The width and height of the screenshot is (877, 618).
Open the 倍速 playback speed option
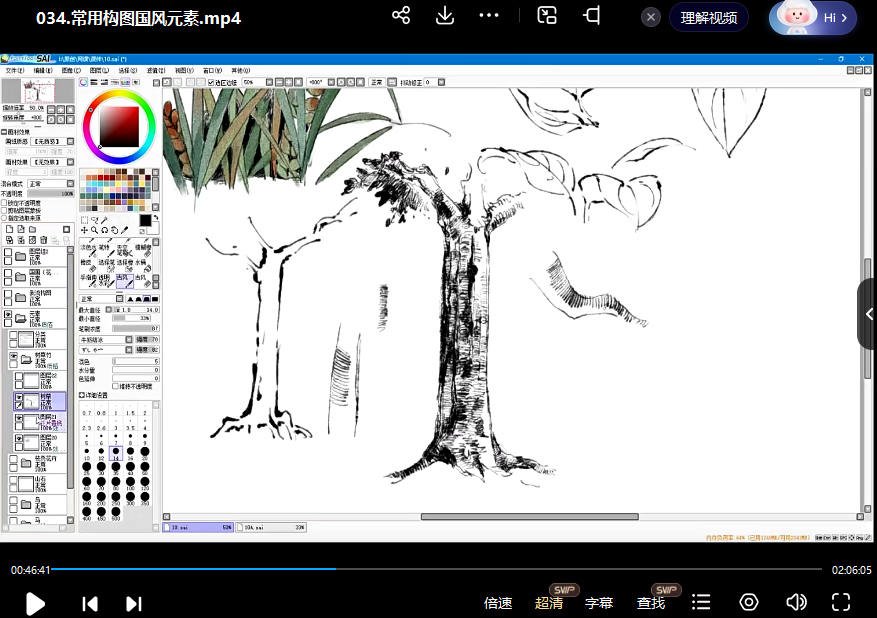[x=498, y=603]
